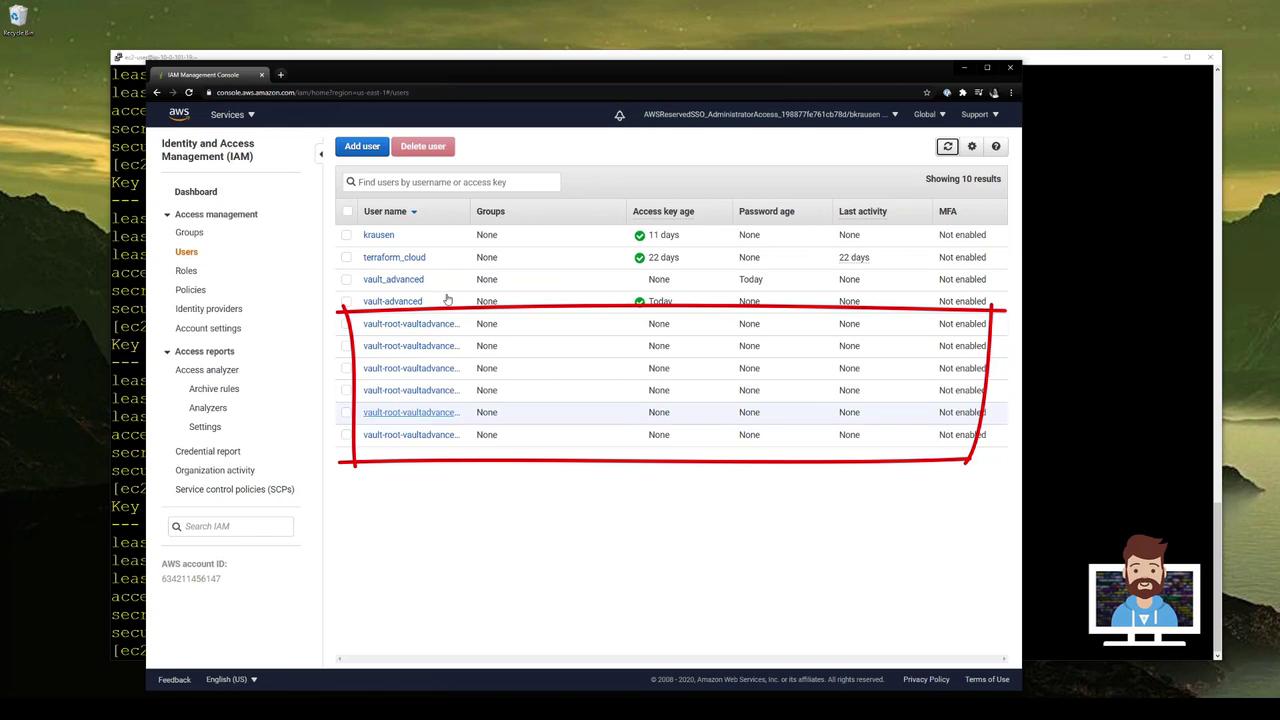Go to Roles in the sidebar
The width and height of the screenshot is (1280, 720).
coord(186,271)
